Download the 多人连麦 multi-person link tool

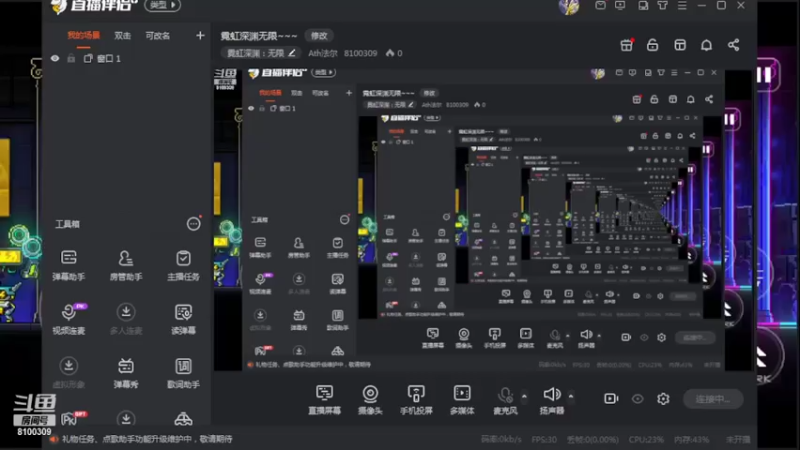pos(126,319)
